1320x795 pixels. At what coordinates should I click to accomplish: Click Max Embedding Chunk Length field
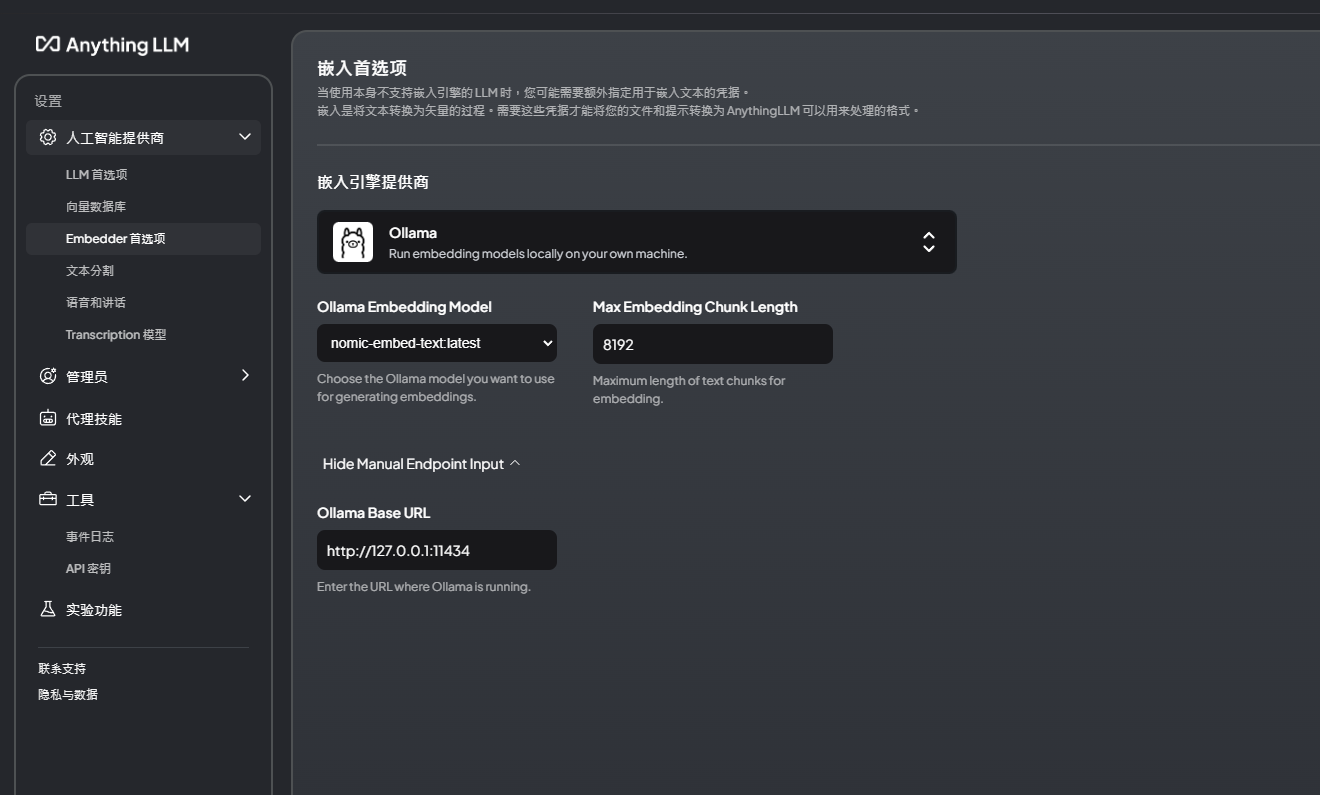tap(713, 344)
